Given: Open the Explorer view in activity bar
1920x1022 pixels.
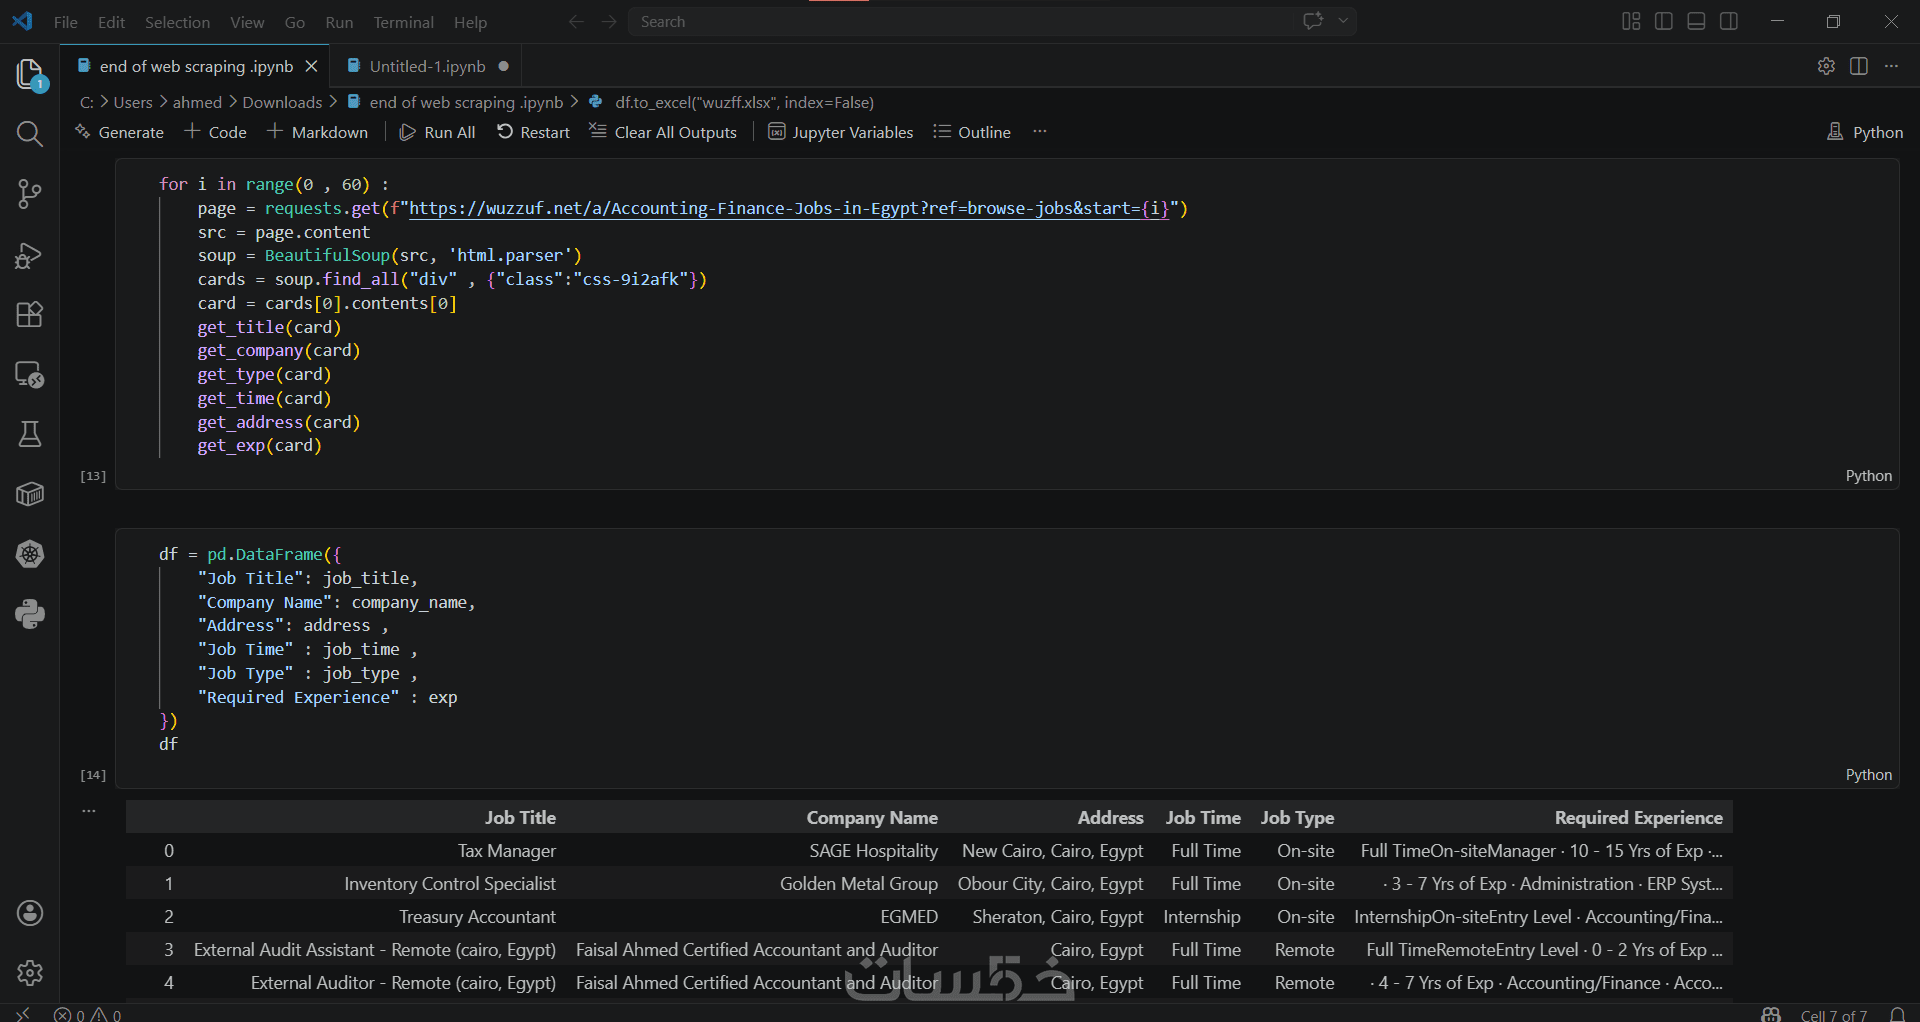Looking at the screenshot, I should point(30,74).
